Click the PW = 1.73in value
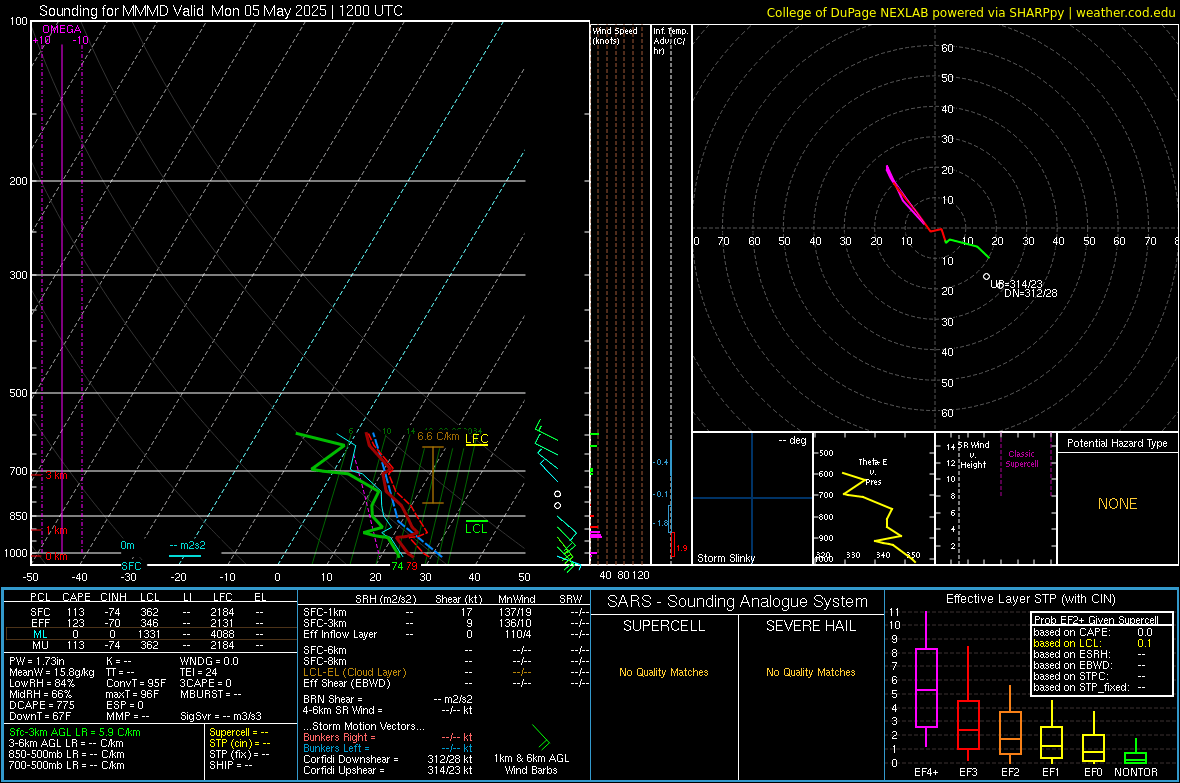 [37, 661]
